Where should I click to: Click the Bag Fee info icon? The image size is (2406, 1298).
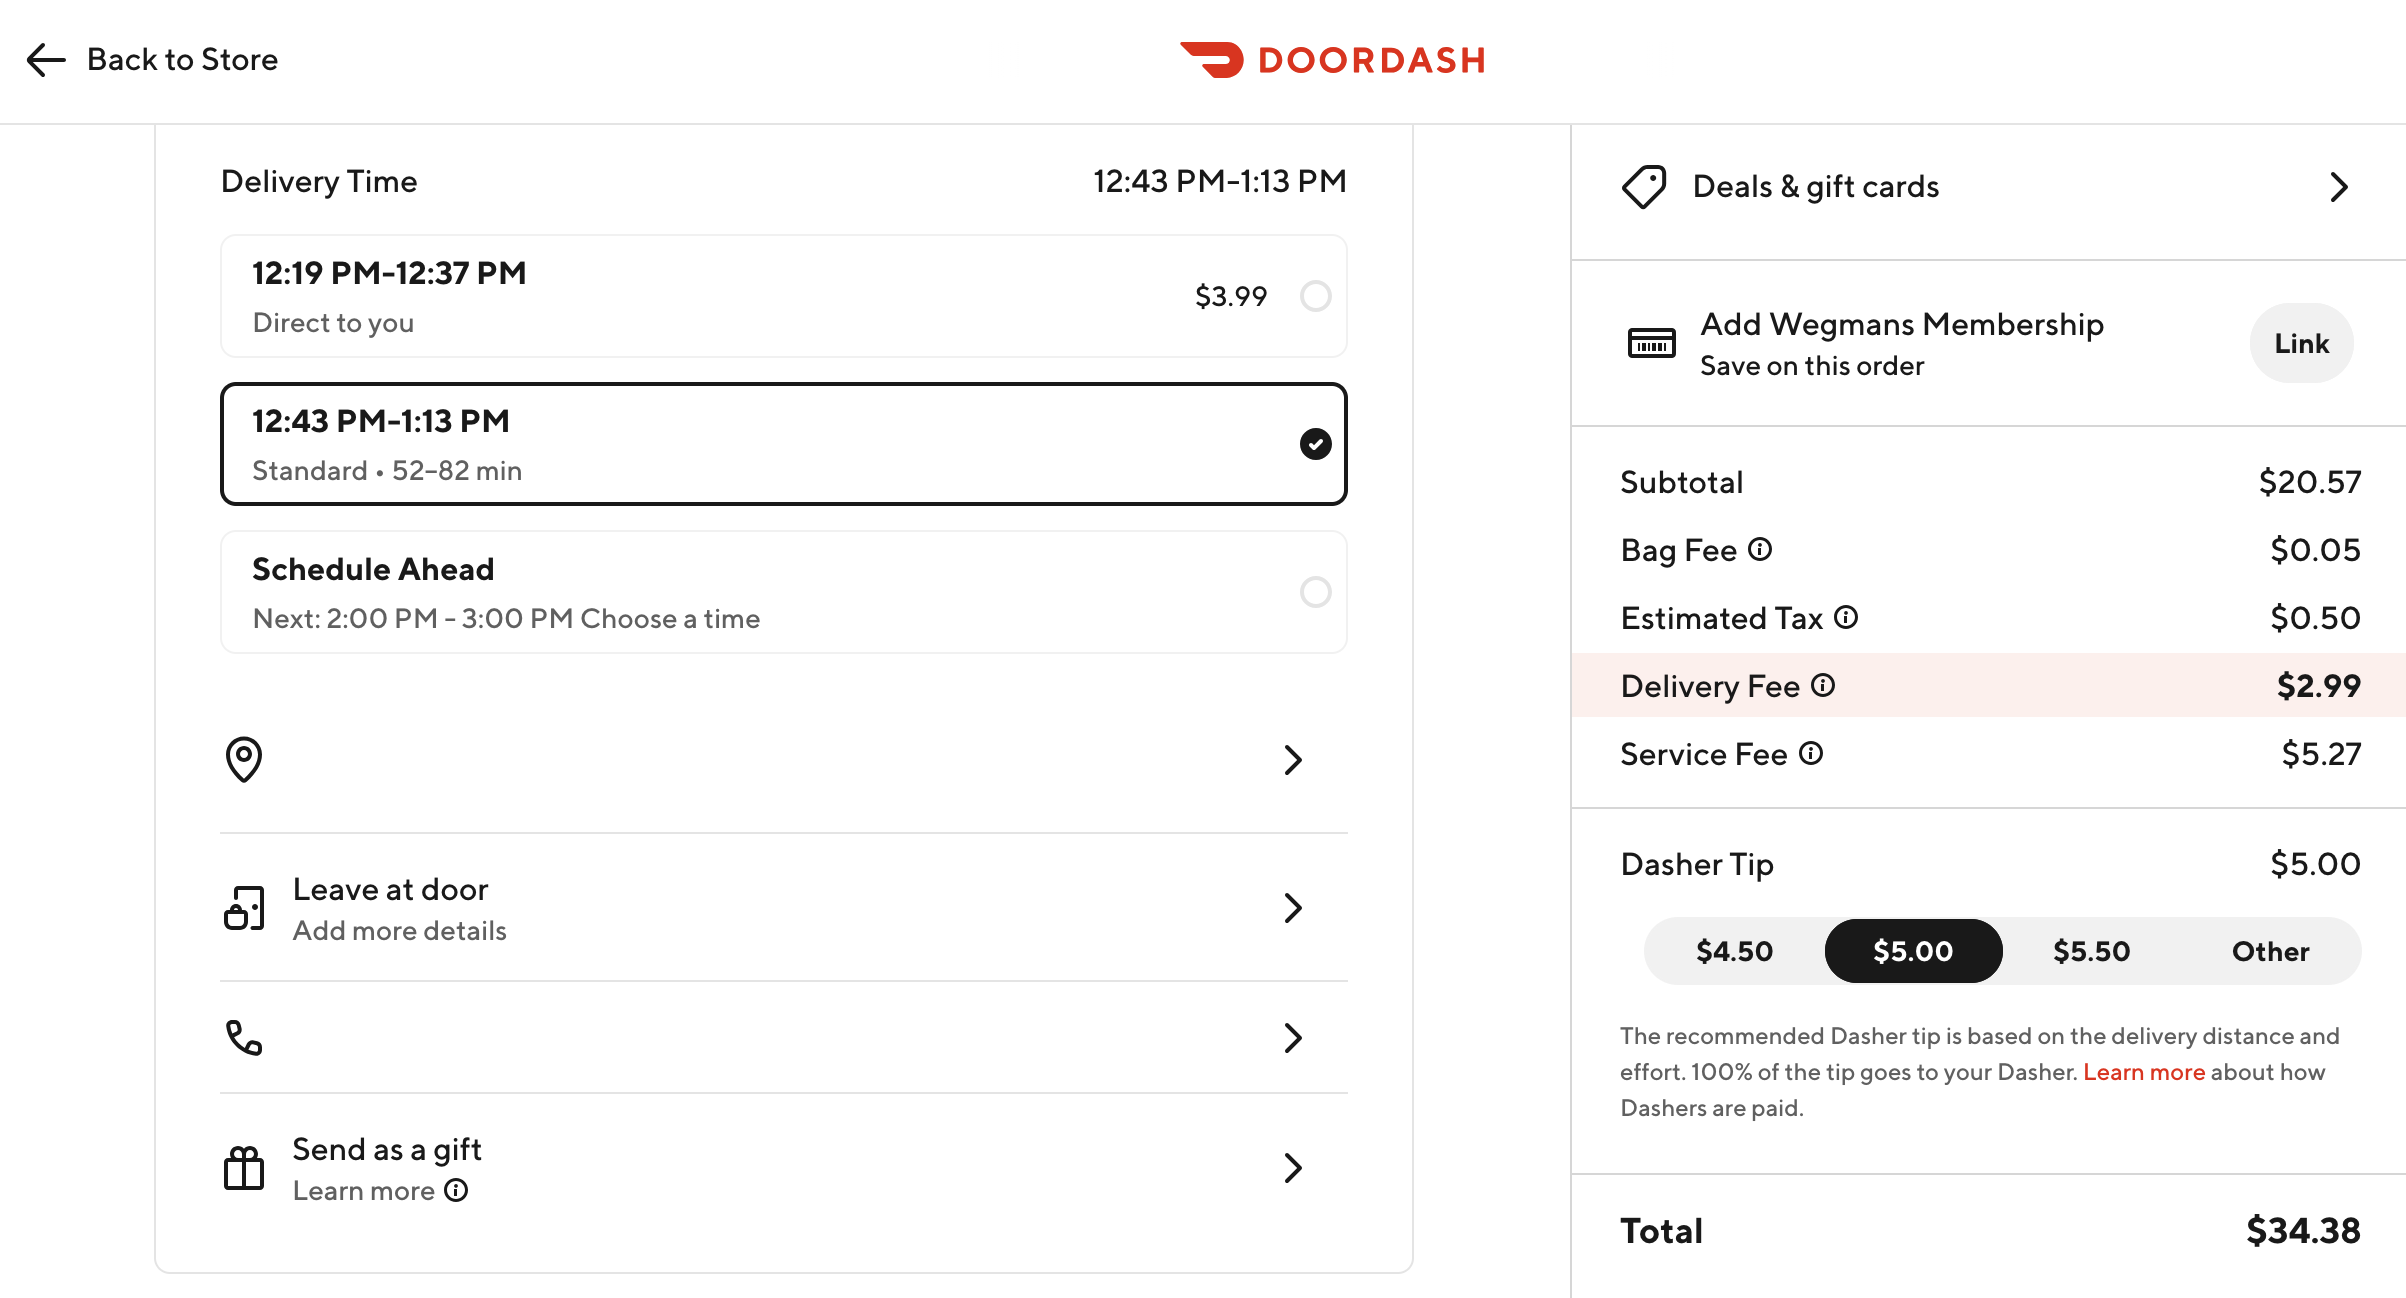[1760, 549]
